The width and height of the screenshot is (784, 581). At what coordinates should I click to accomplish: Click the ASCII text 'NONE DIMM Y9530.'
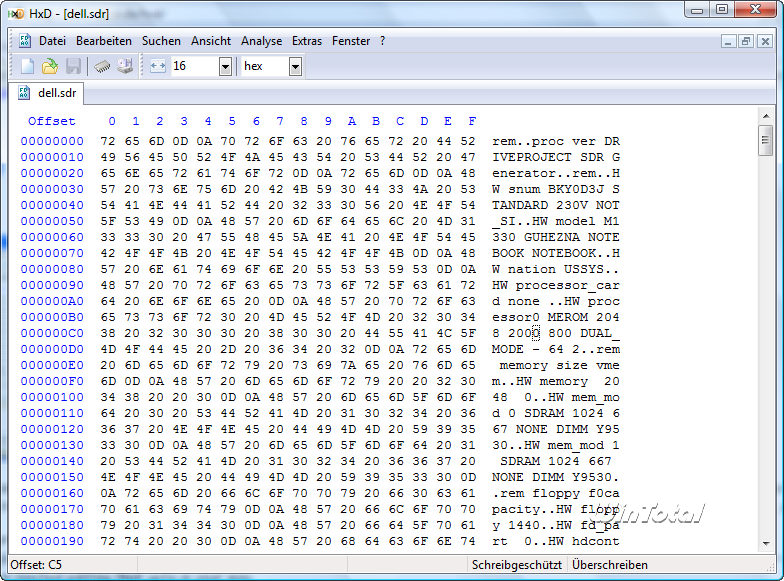(x=556, y=477)
